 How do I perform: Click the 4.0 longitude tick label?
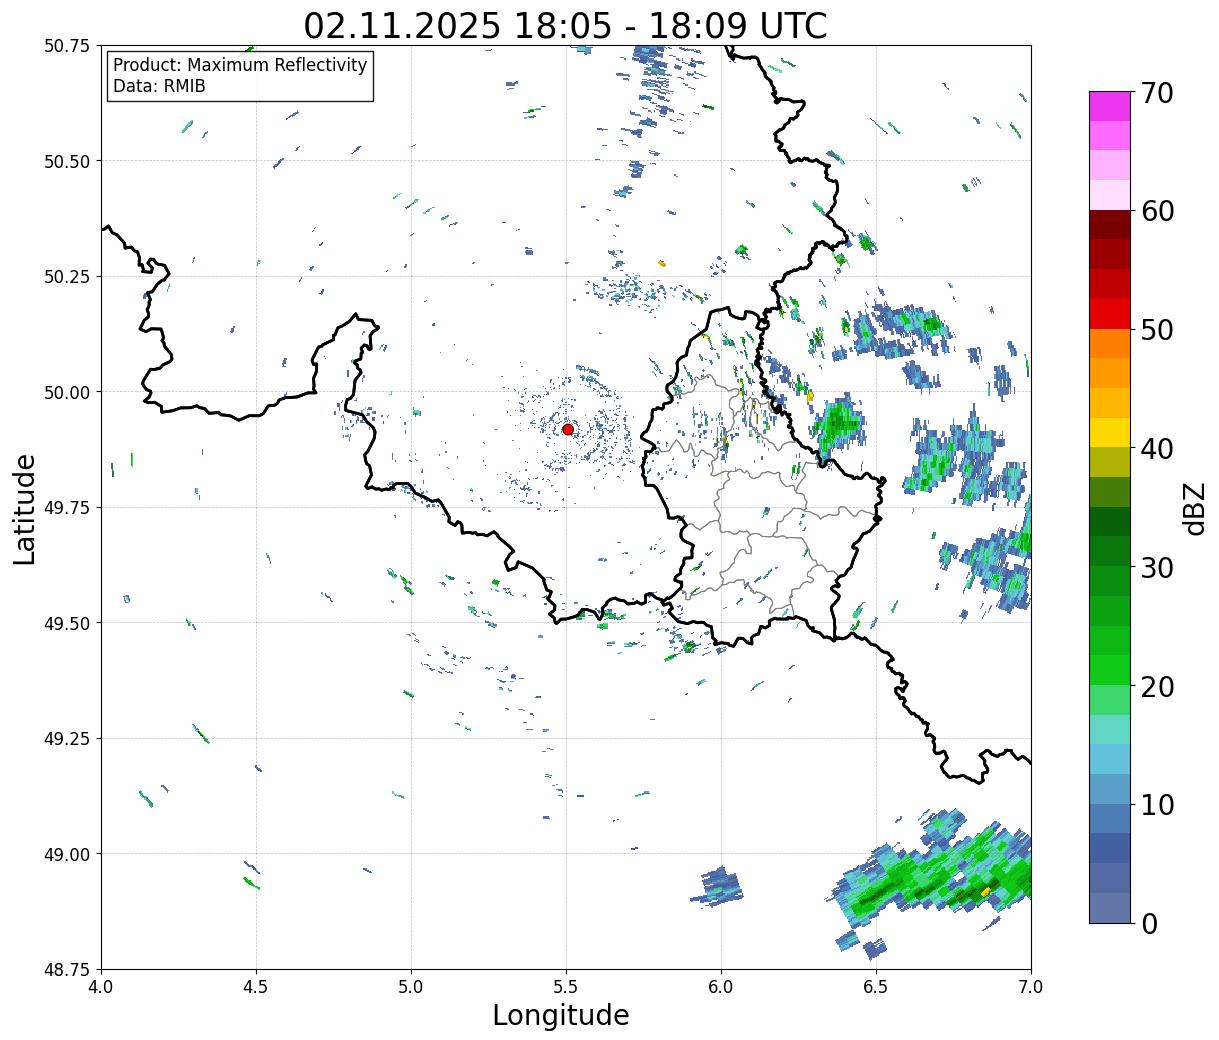pyautogui.click(x=101, y=987)
